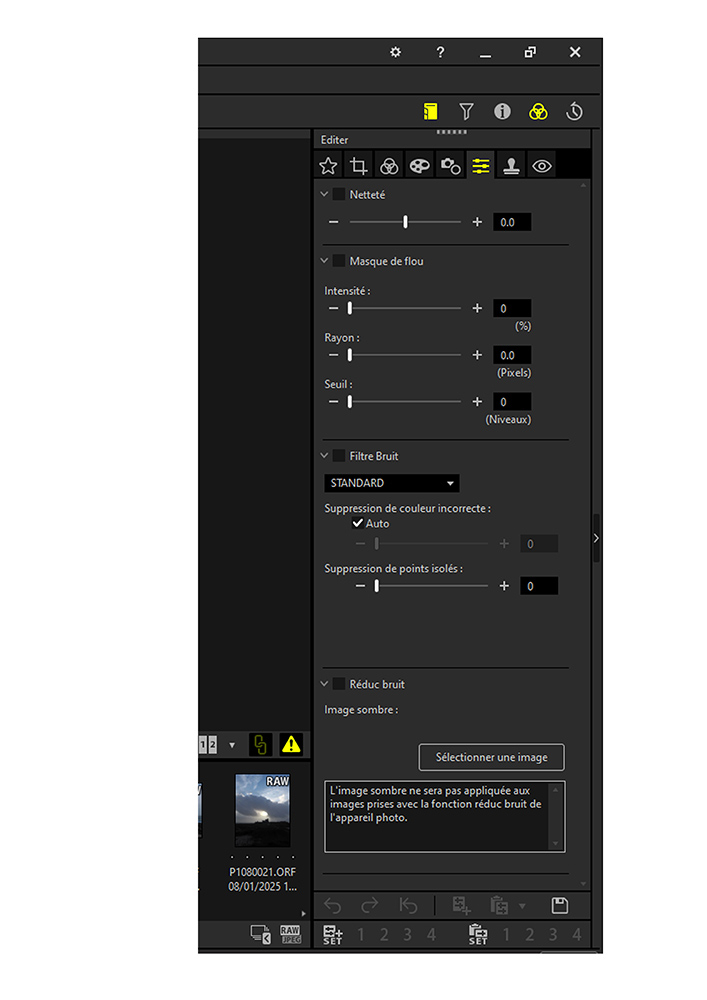The width and height of the screenshot is (707, 1000).
Task: Click the redo arrow icon
Action: coord(370,906)
